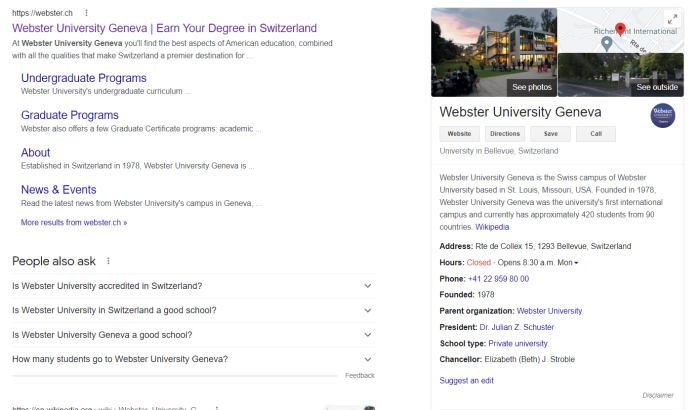Click the red map location pin
The image size is (700, 410).
[620, 29]
